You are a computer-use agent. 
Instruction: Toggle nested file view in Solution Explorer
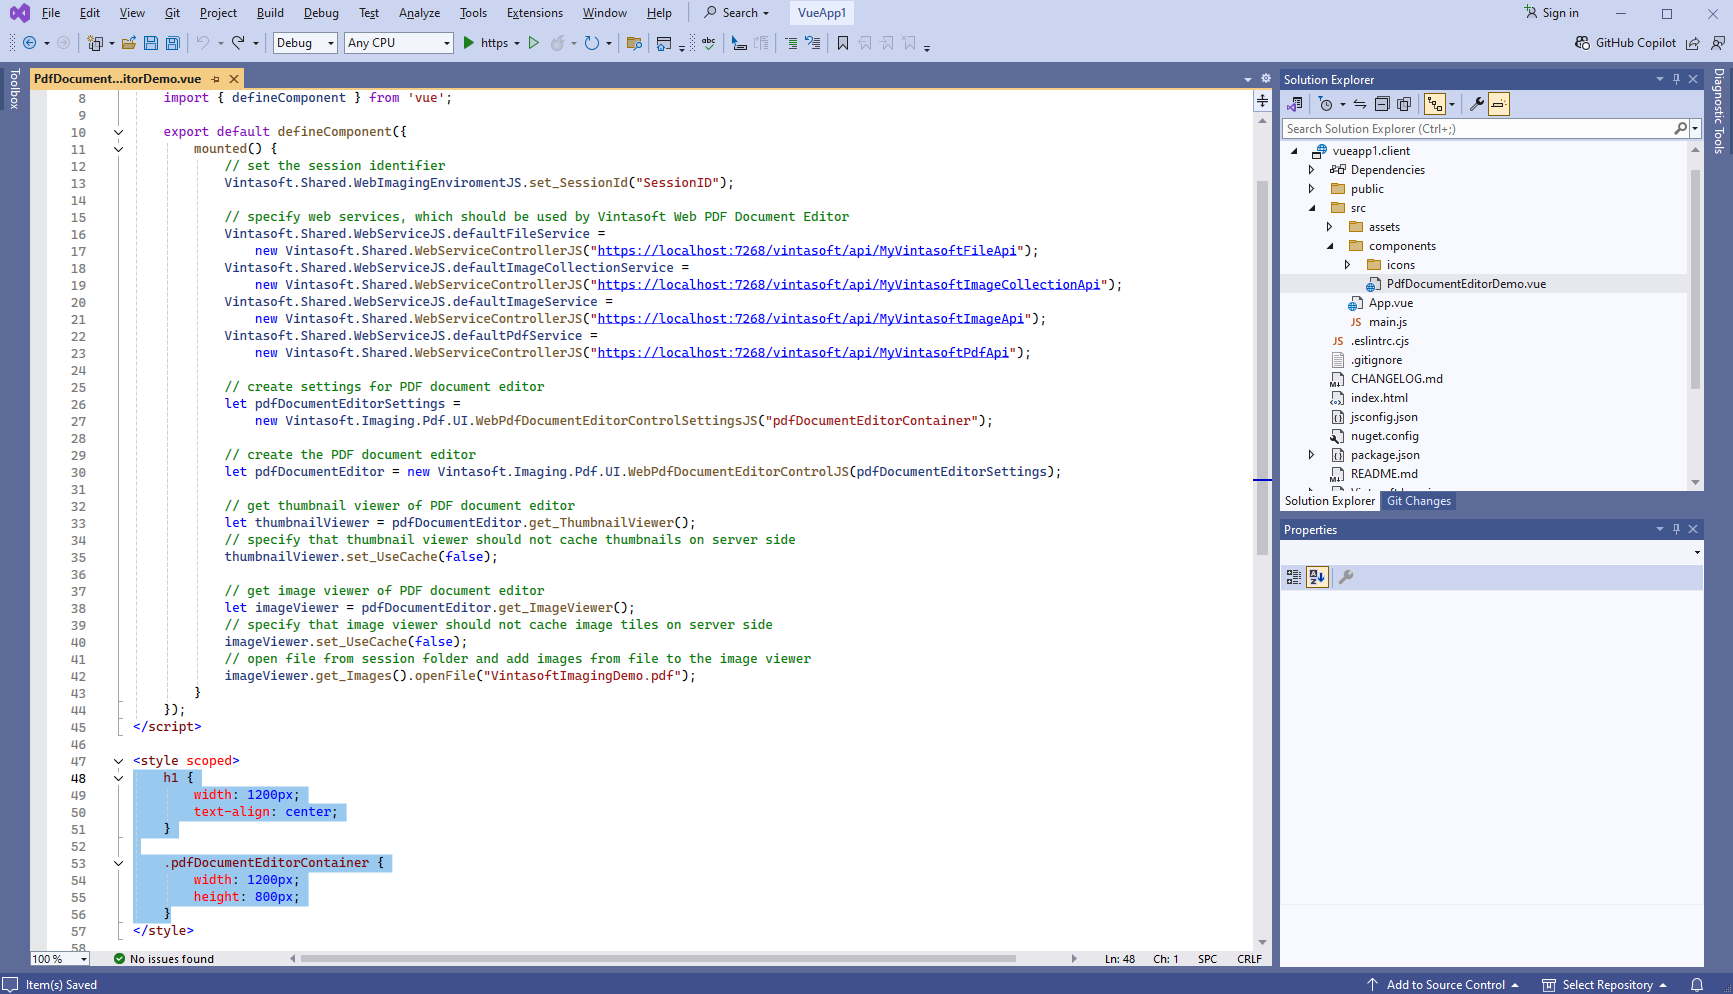pos(1435,104)
